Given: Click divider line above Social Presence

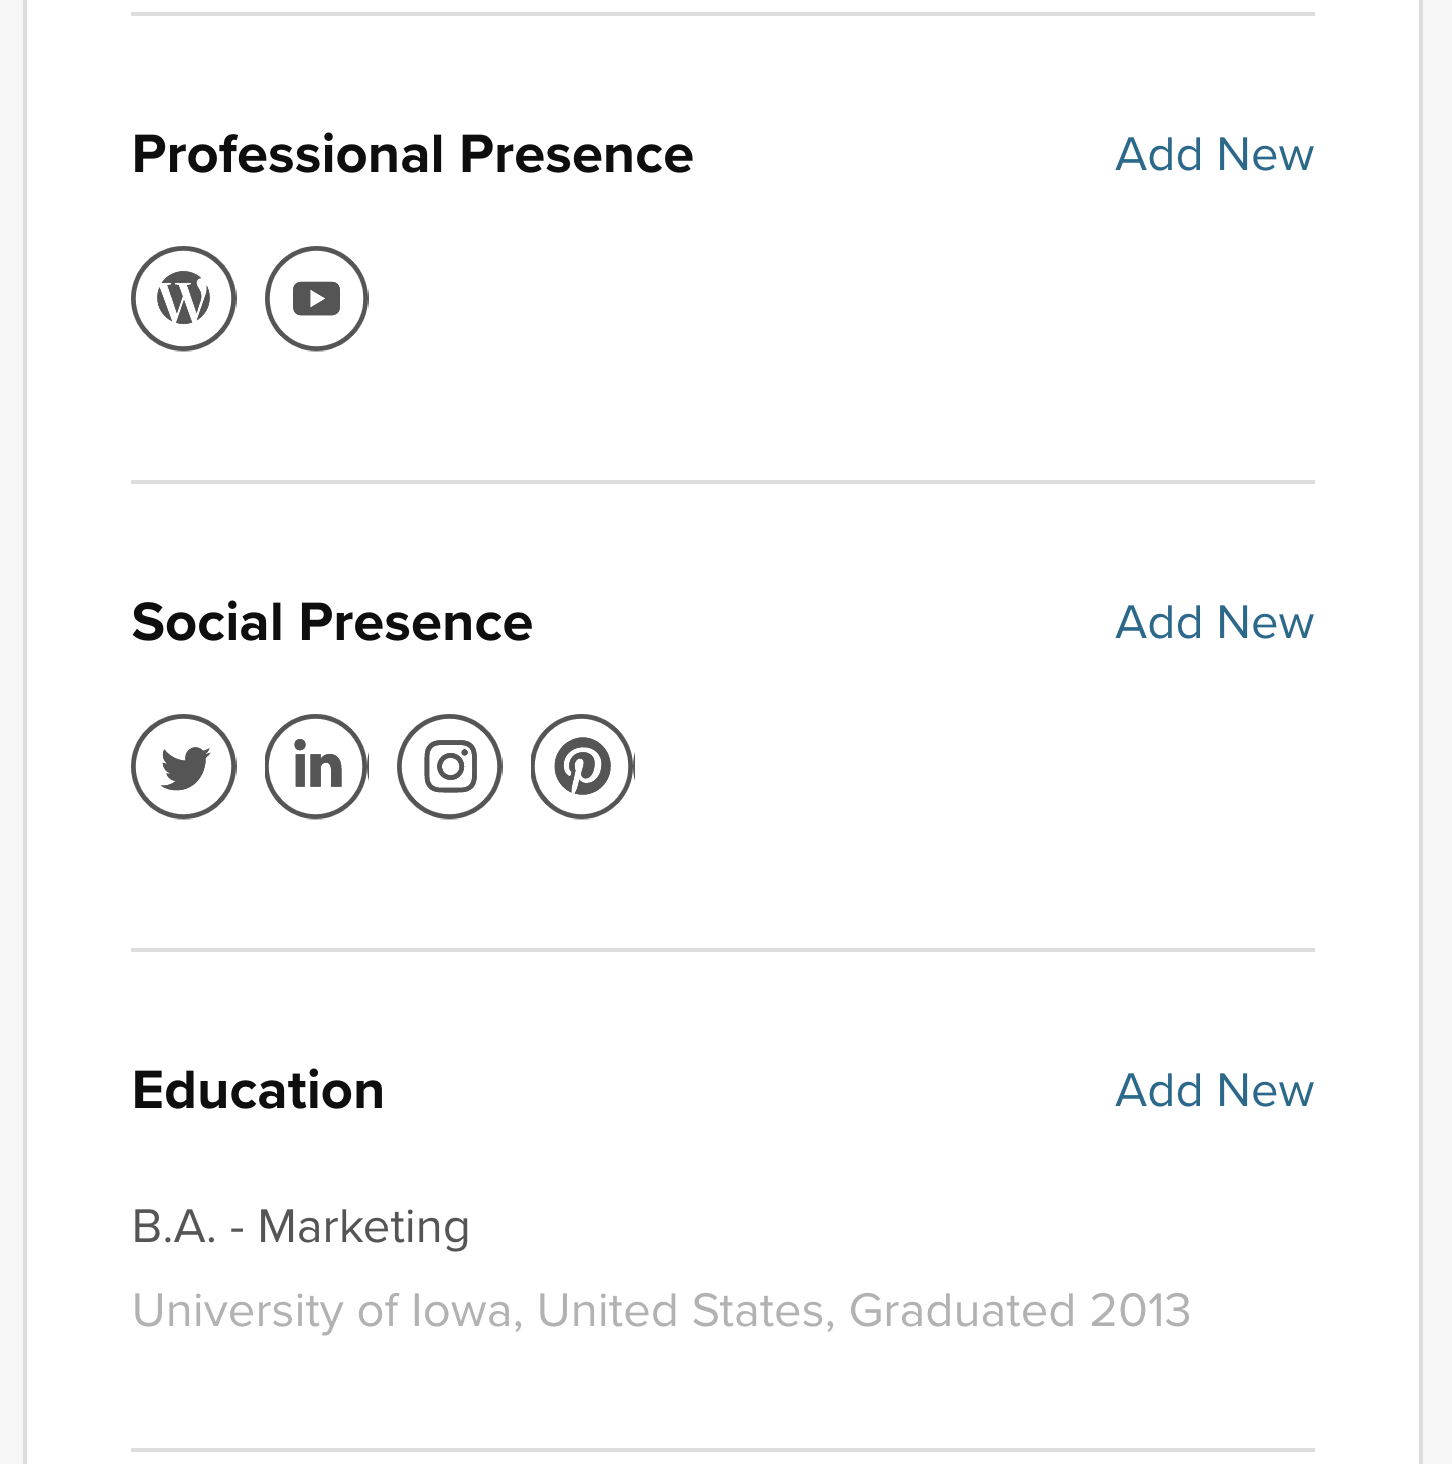Looking at the screenshot, I should pyautogui.click(x=722, y=482).
